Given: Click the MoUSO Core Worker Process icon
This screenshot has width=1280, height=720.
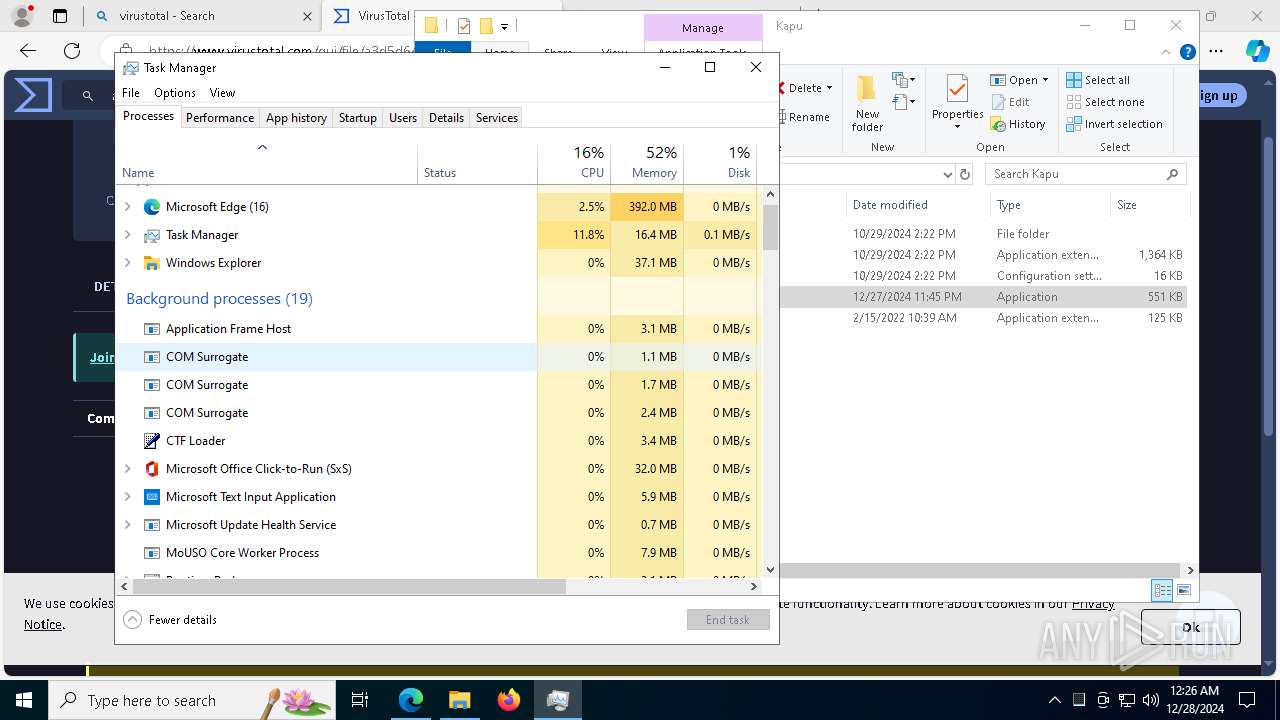Looking at the screenshot, I should pyautogui.click(x=152, y=553).
